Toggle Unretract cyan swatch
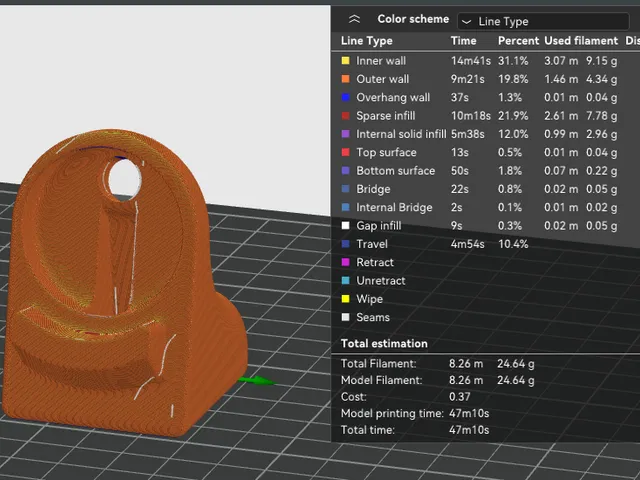This screenshot has height=480, width=640. pos(345,281)
